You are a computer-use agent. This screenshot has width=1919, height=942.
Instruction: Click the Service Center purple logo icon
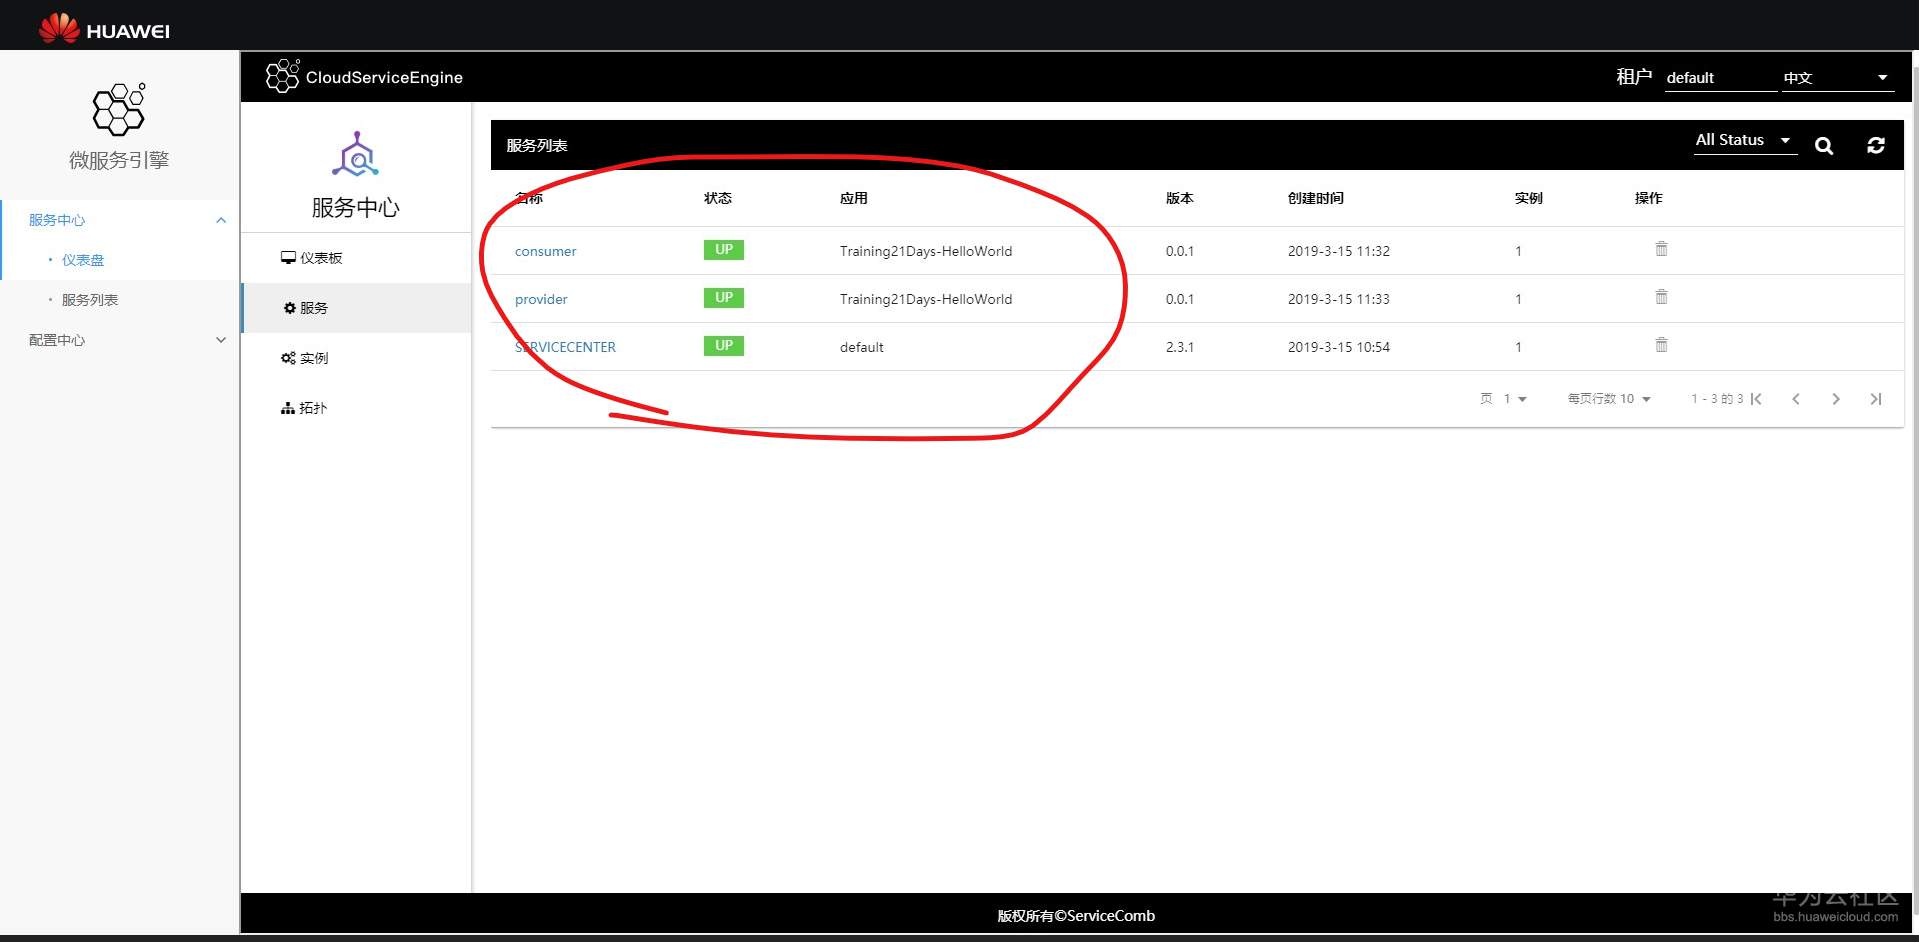click(355, 154)
